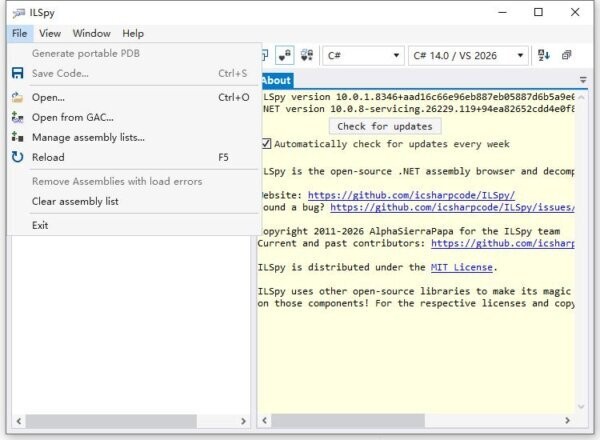600x440 pixels.
Task: Click Remove Assemblies with load errors entry
Action: tap(133, 181)
